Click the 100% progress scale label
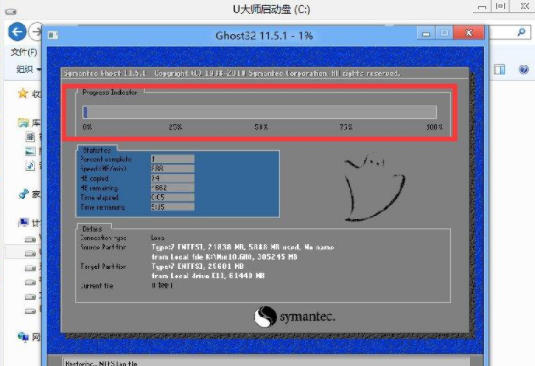 [434, 127]
